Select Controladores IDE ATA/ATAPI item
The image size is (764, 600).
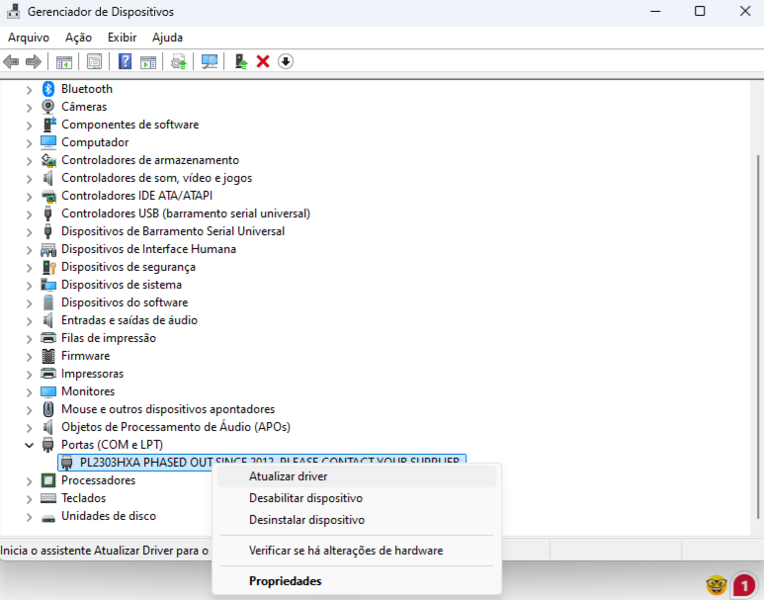137,195
